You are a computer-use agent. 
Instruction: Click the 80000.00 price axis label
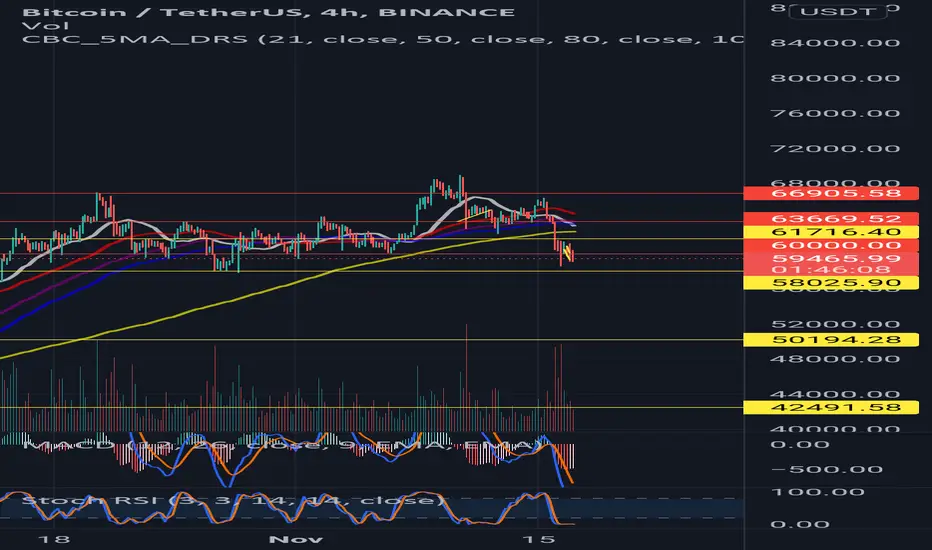click(835, 78)
